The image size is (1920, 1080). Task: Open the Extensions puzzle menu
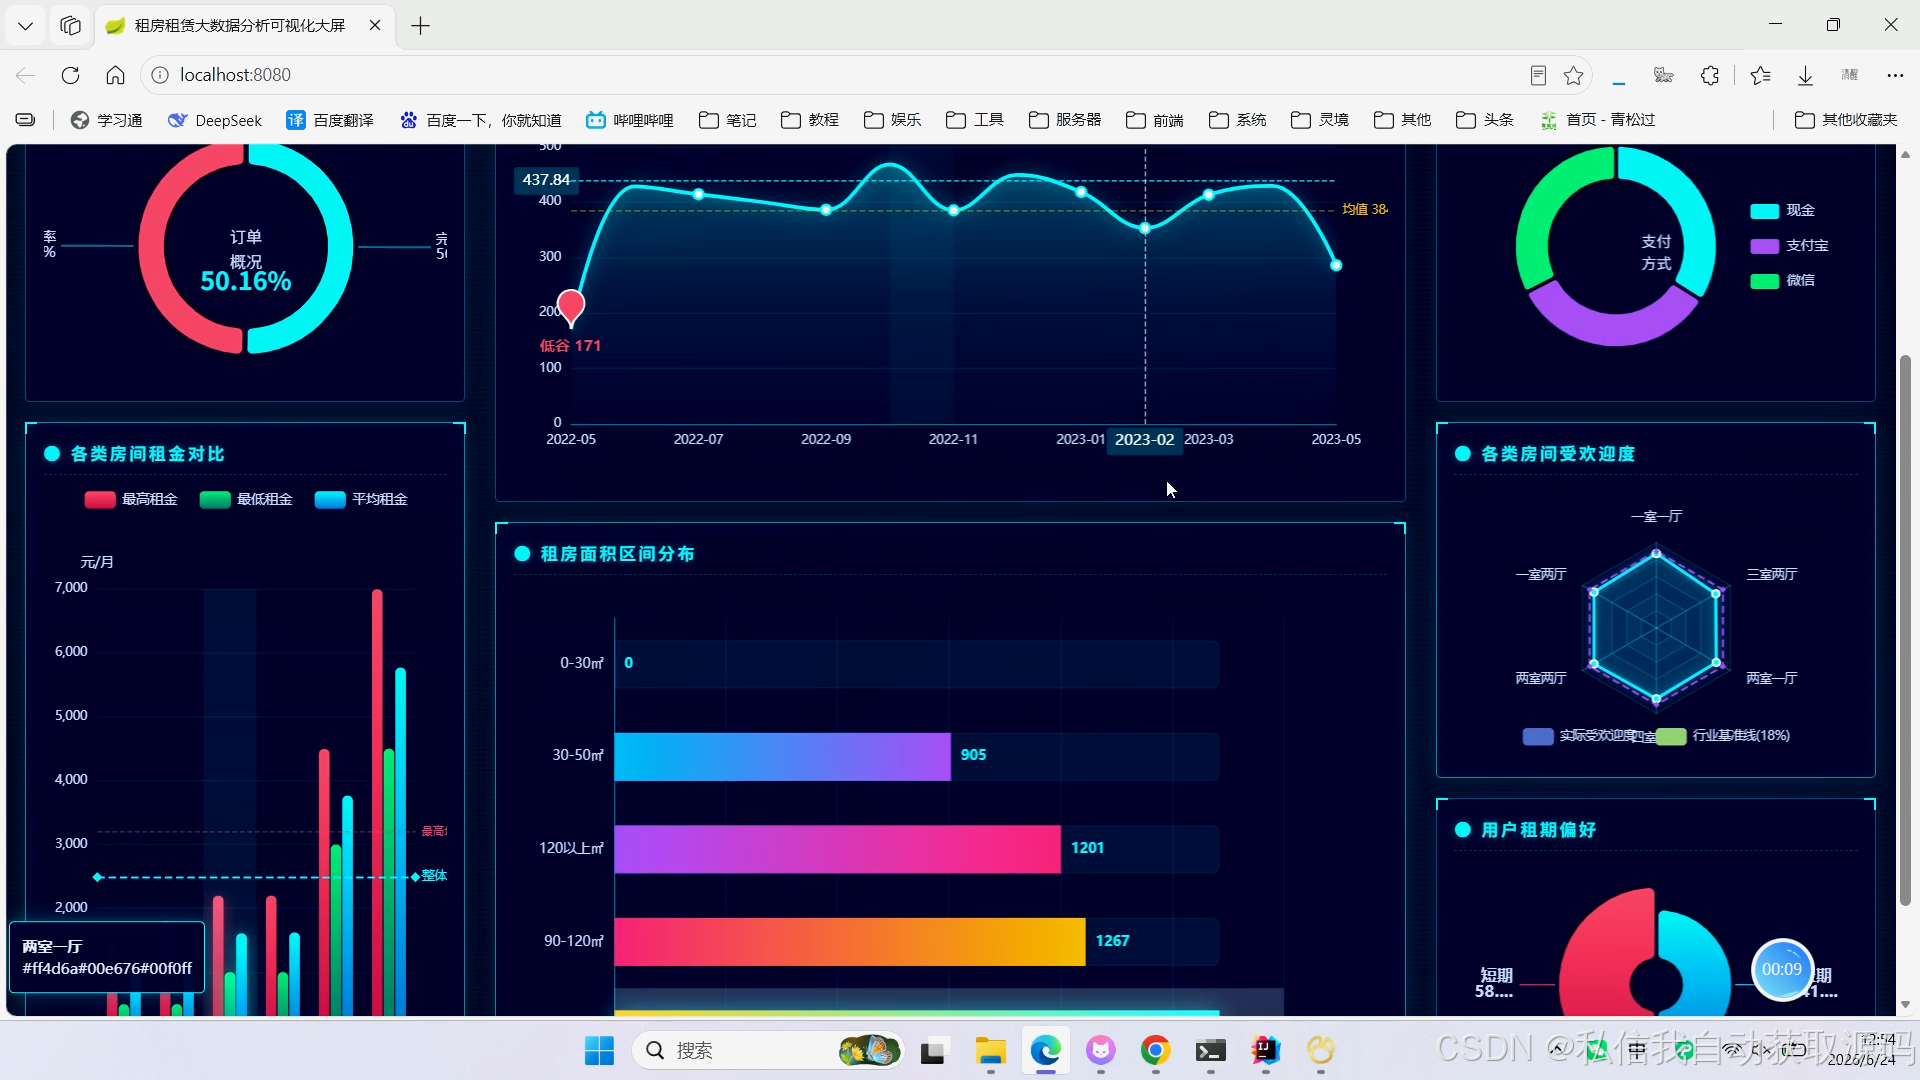tap(1710, 75)
